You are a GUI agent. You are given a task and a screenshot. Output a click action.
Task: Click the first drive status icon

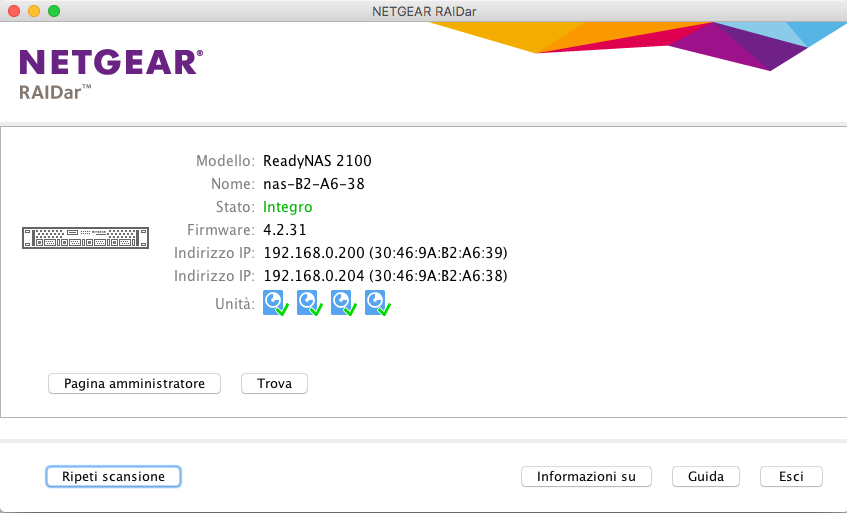coord(275,303)
